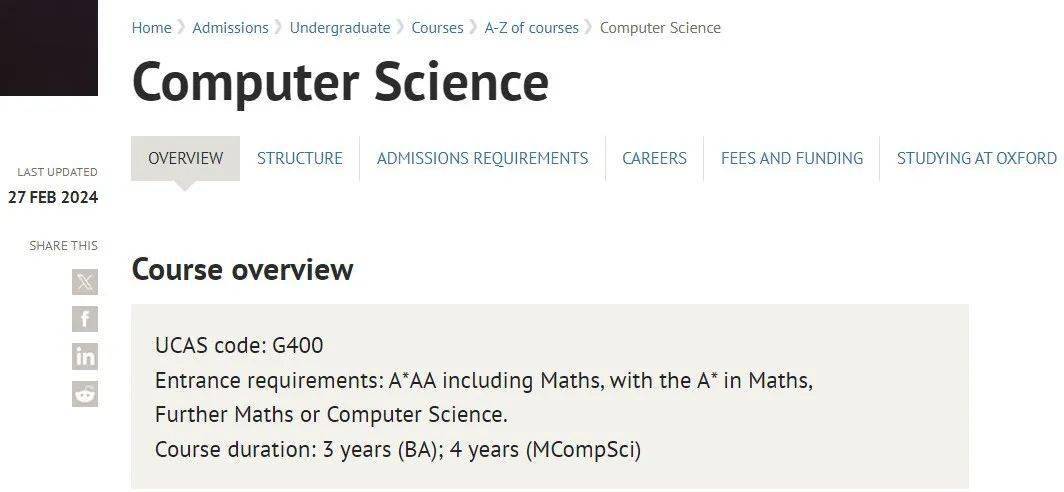Open A-Z of courses breadcrumb
Screen dimensions: 1064x492
531,28
